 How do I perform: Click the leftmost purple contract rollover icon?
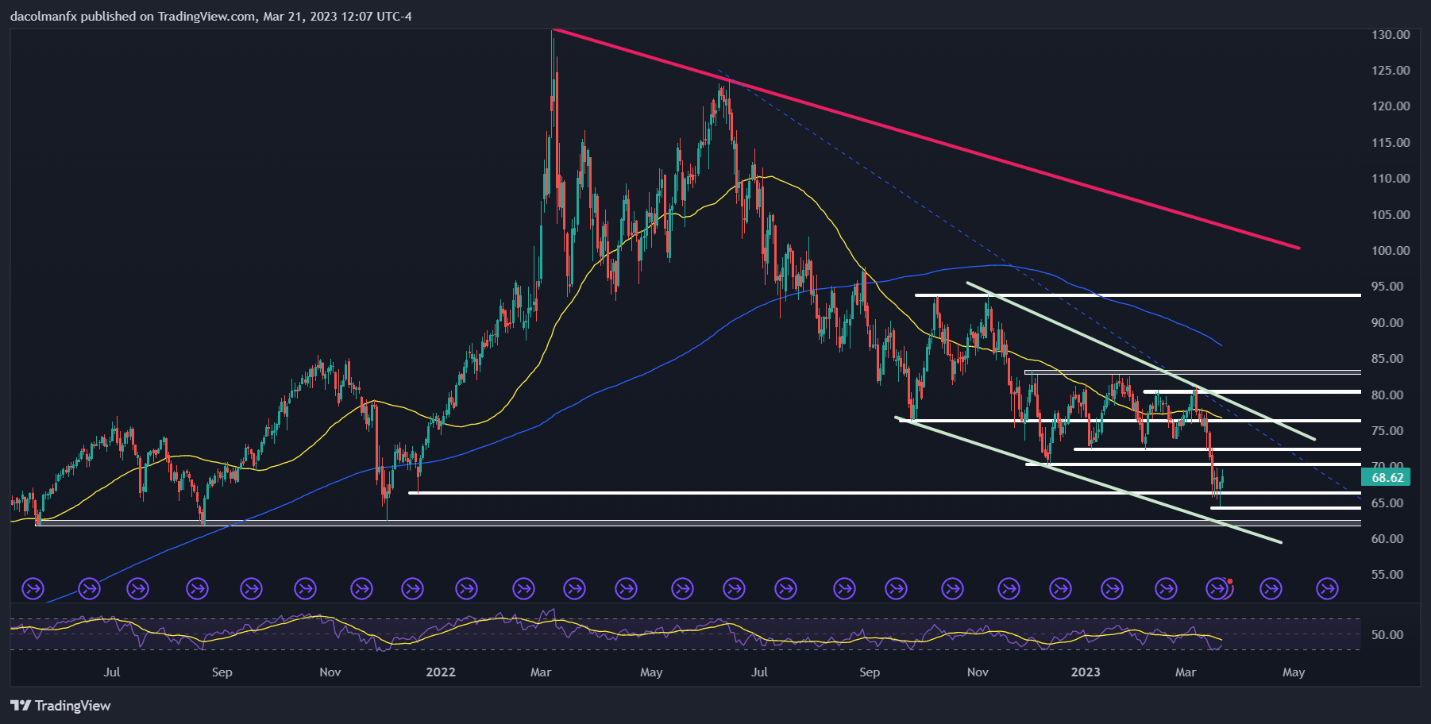[31, 588]
